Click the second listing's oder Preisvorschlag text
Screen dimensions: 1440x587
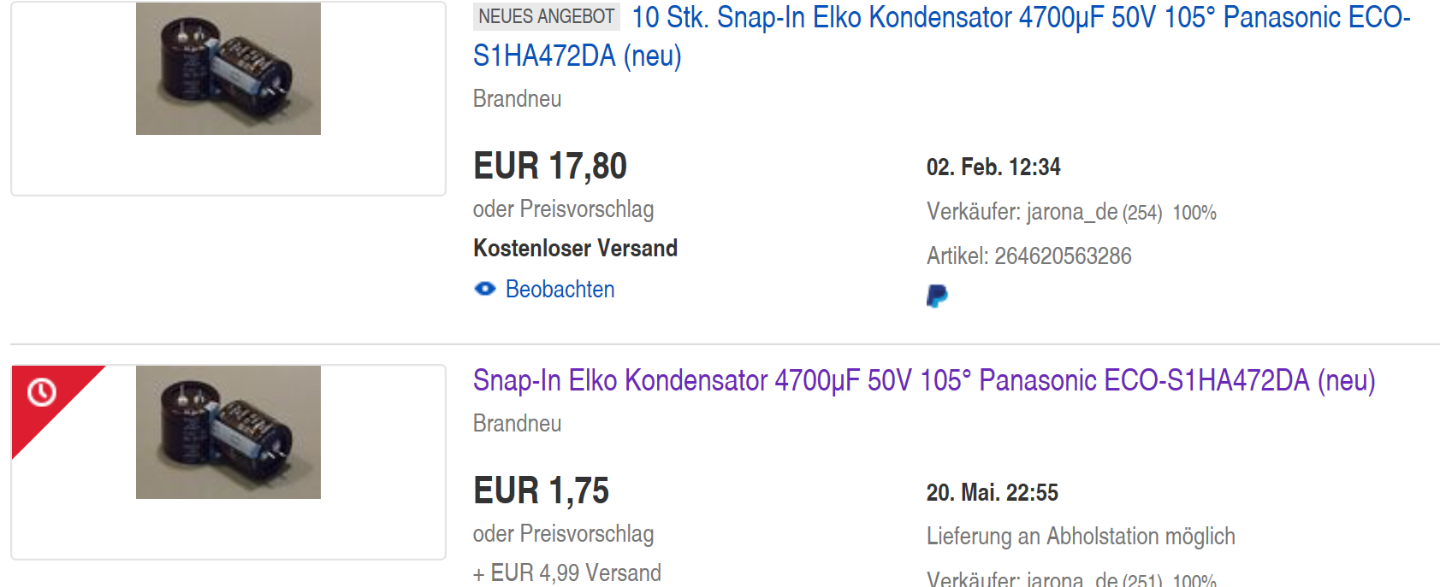pyautogui.click(x=563, y=533)
